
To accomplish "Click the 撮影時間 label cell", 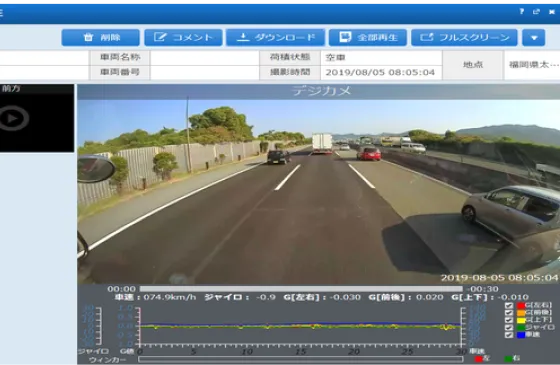I will [290, 72].
